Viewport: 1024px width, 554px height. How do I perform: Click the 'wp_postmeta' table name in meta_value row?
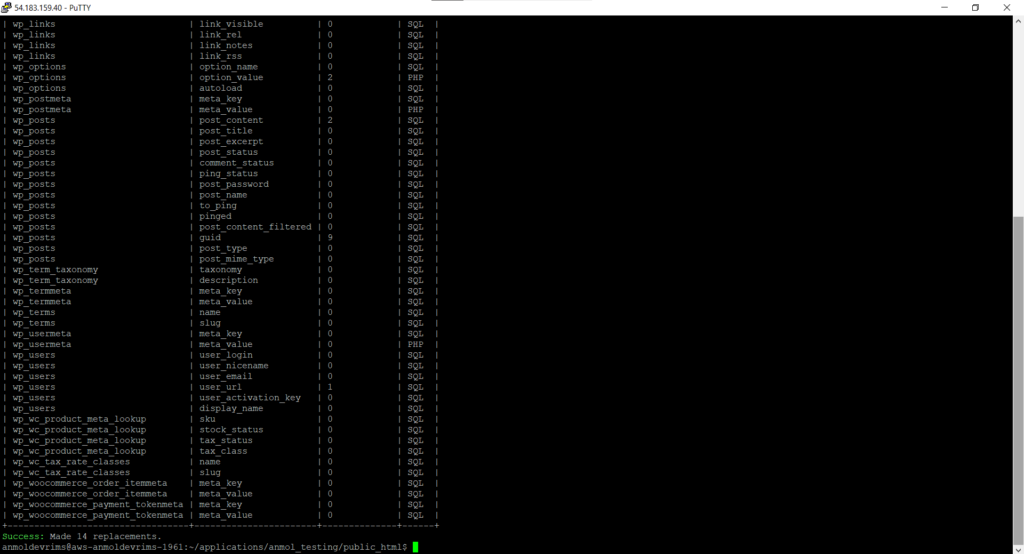pyautogui.click(x=42, y=110)
